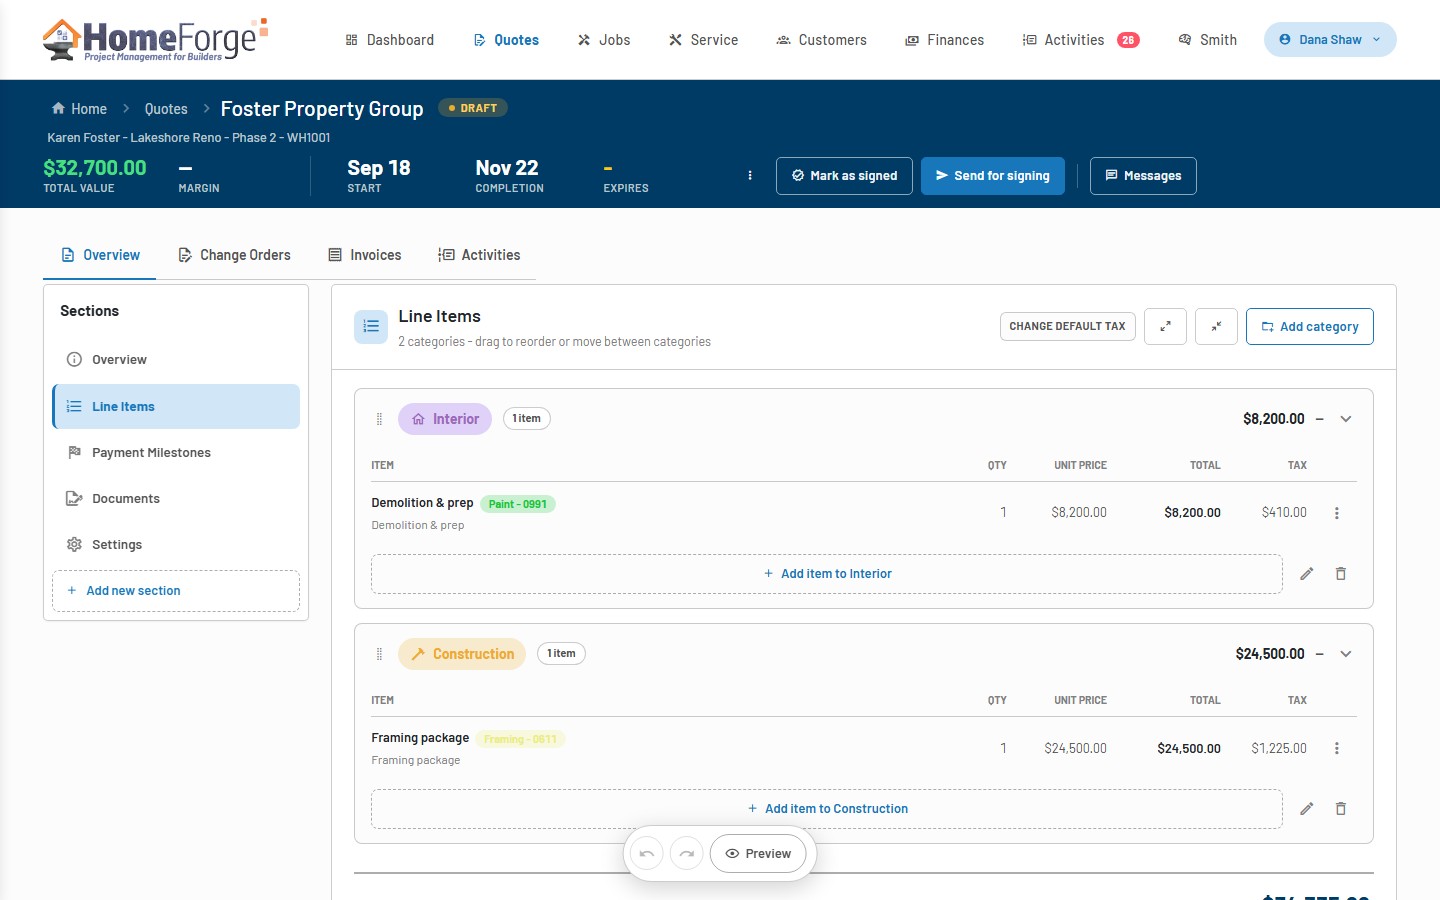The width and height of the screenshot is (1440, 900).
Task: Open the Customers nav item
Action: pyautogui.click(x=822, y=40)
